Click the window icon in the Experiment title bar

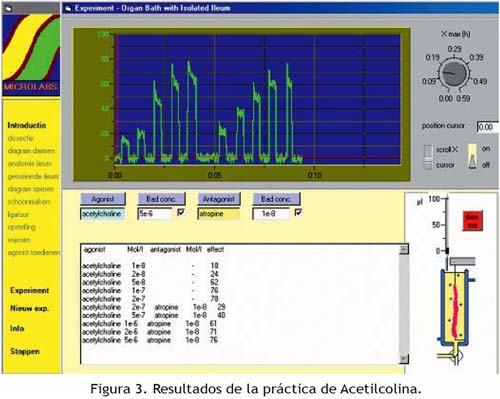click(x=68, y=8)
